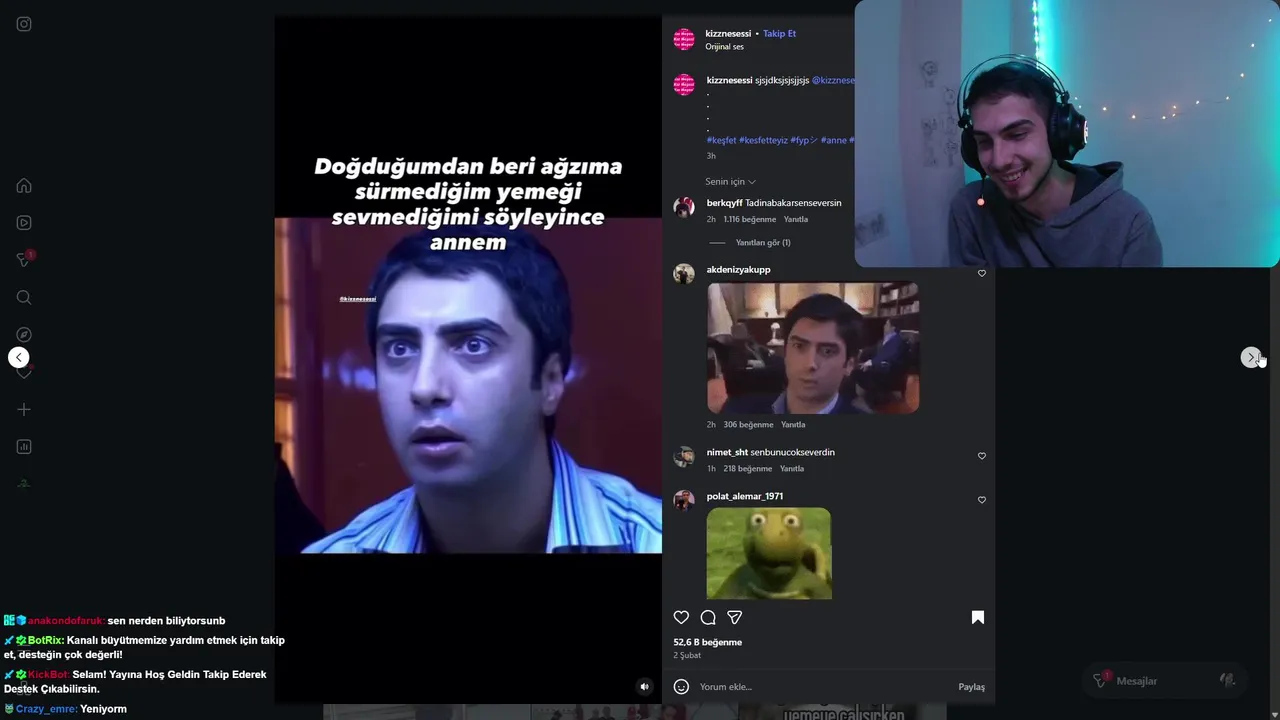The width and height of the screenshot is (1280, 720).
Task: Open nimet_sht username link
Action: (727, 452)
